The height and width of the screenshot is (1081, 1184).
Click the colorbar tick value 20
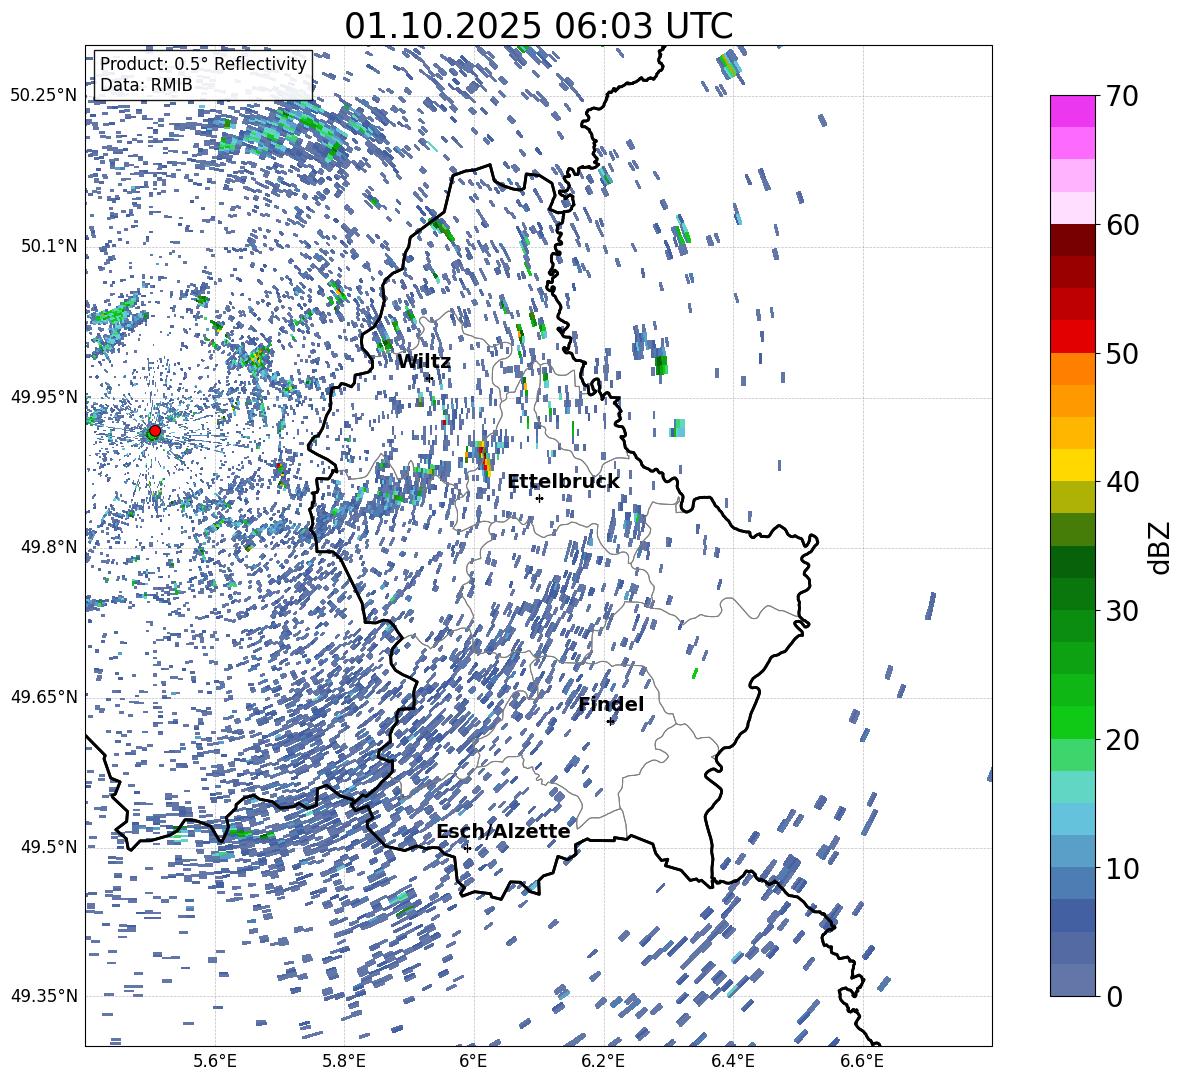coord(1122,739)
